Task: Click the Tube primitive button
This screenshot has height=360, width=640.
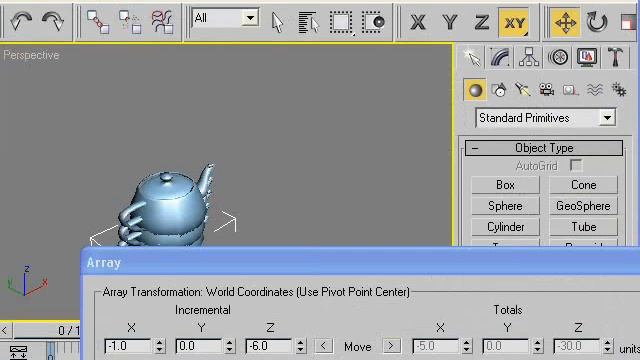Action: [583, 227]
